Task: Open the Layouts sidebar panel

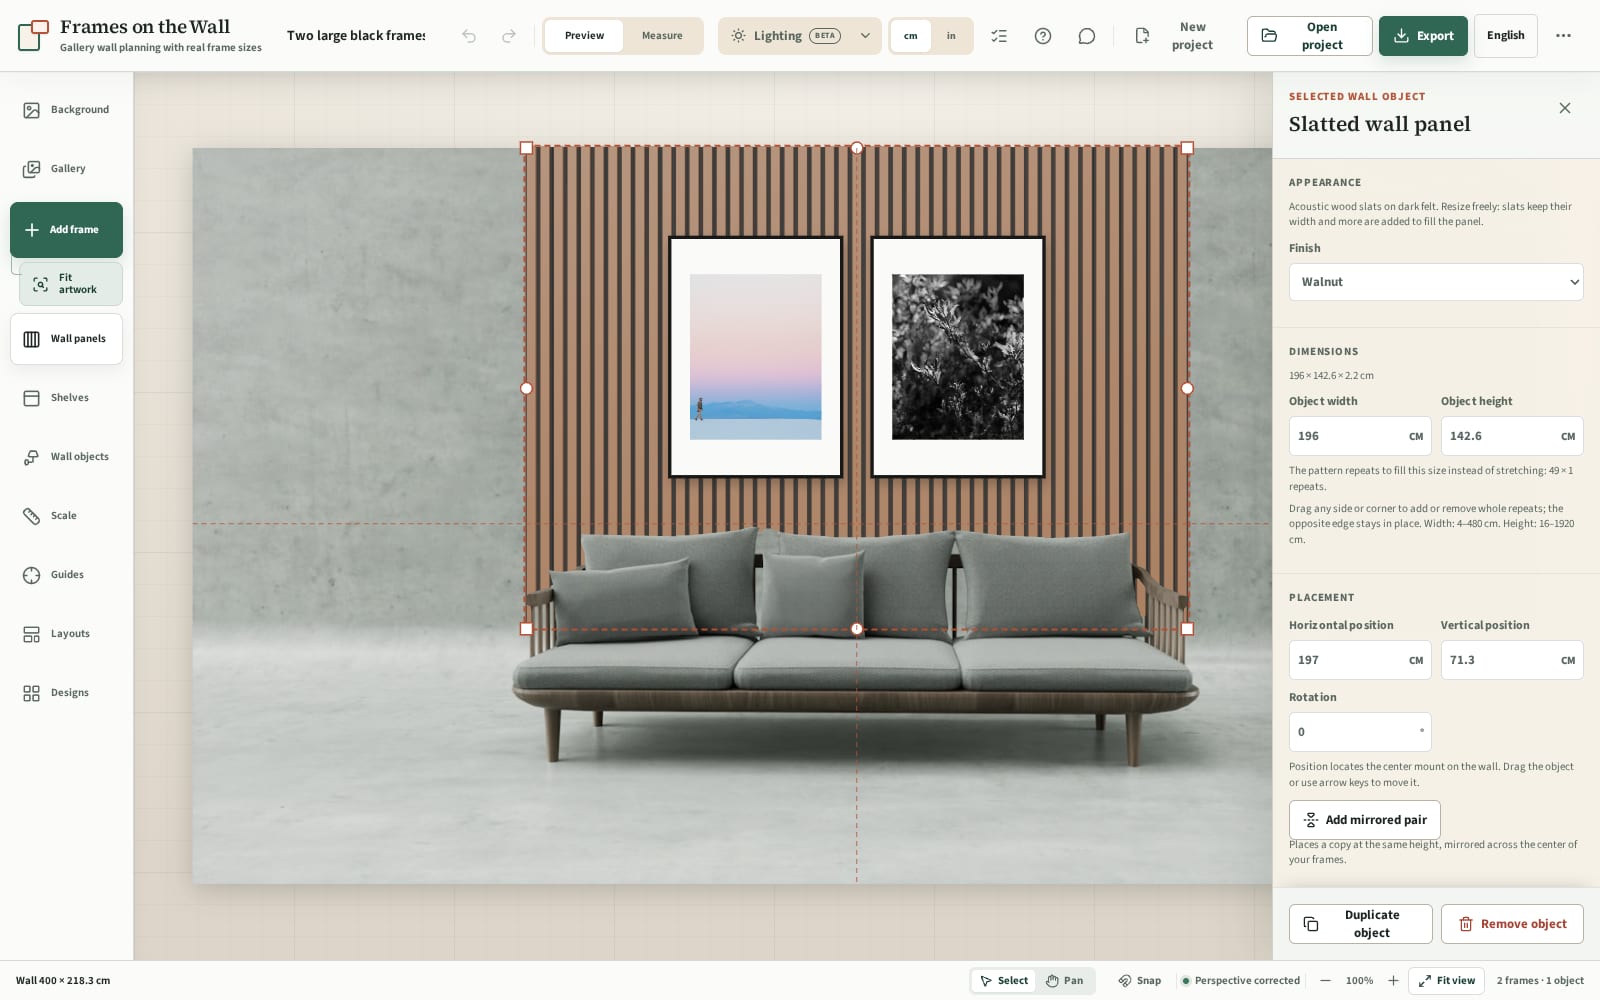Action: point(67,634)
